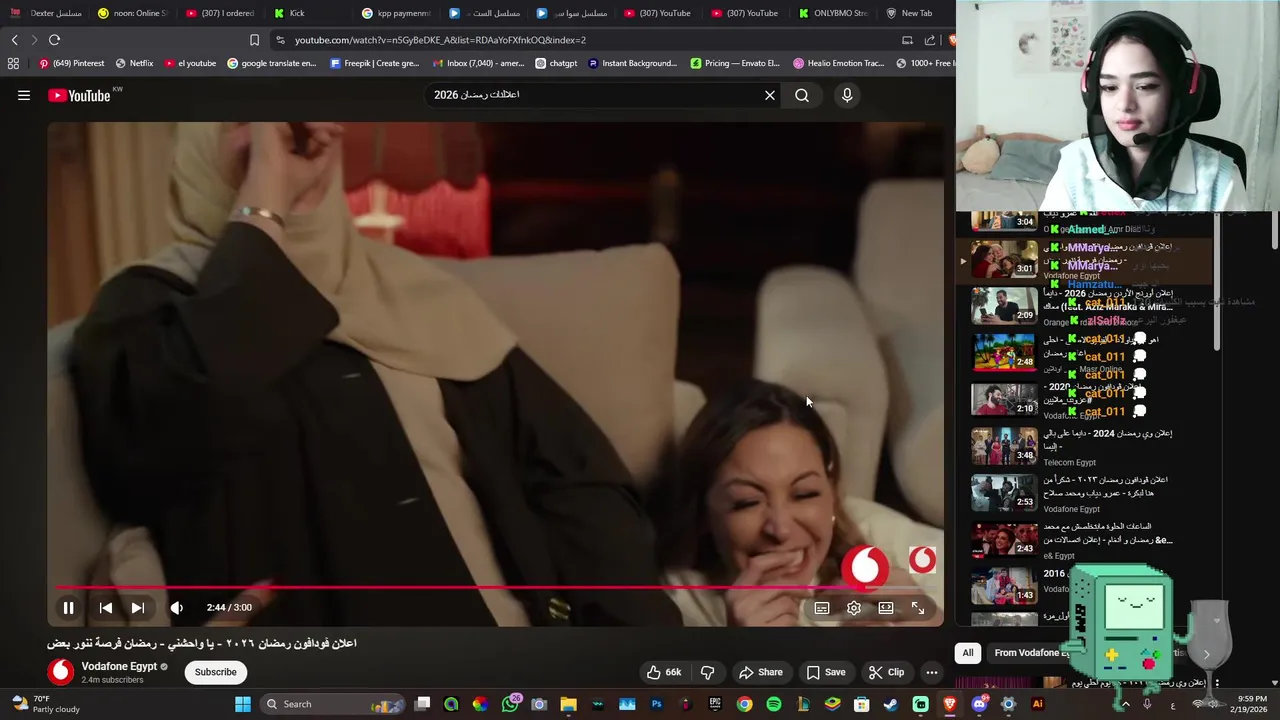Like the video showing 66k likes
This screenshot has height=720, width=1280.
click(665, 672)
